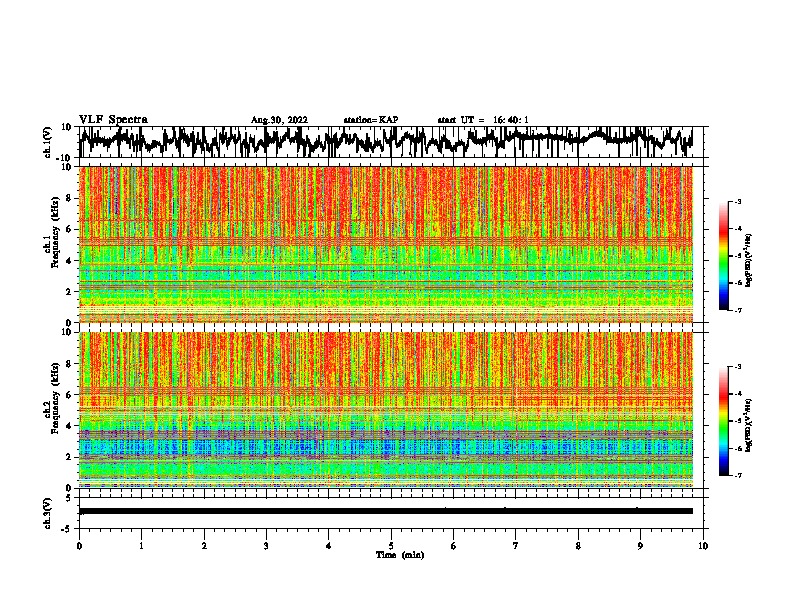The height and width of the screenshot is (612, 792).
Task: Click the "4" tick on ch.1 frequency axis
Action: (x=70, y=261)
